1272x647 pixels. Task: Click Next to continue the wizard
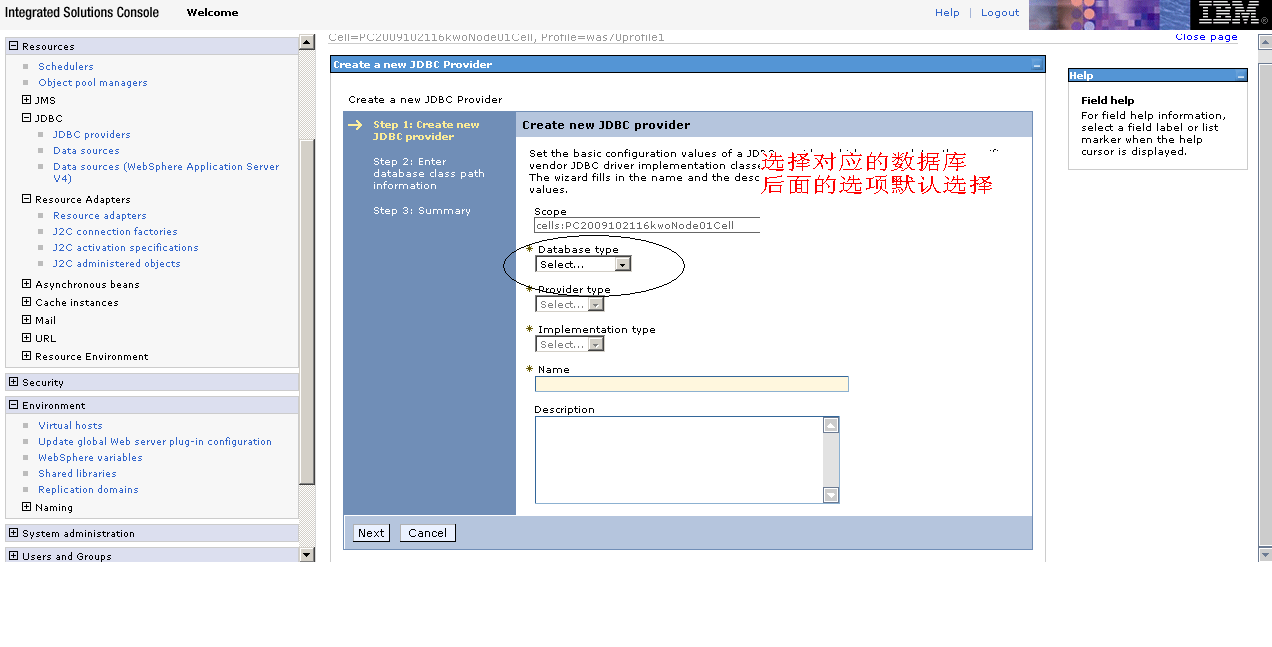pos(370,532)
